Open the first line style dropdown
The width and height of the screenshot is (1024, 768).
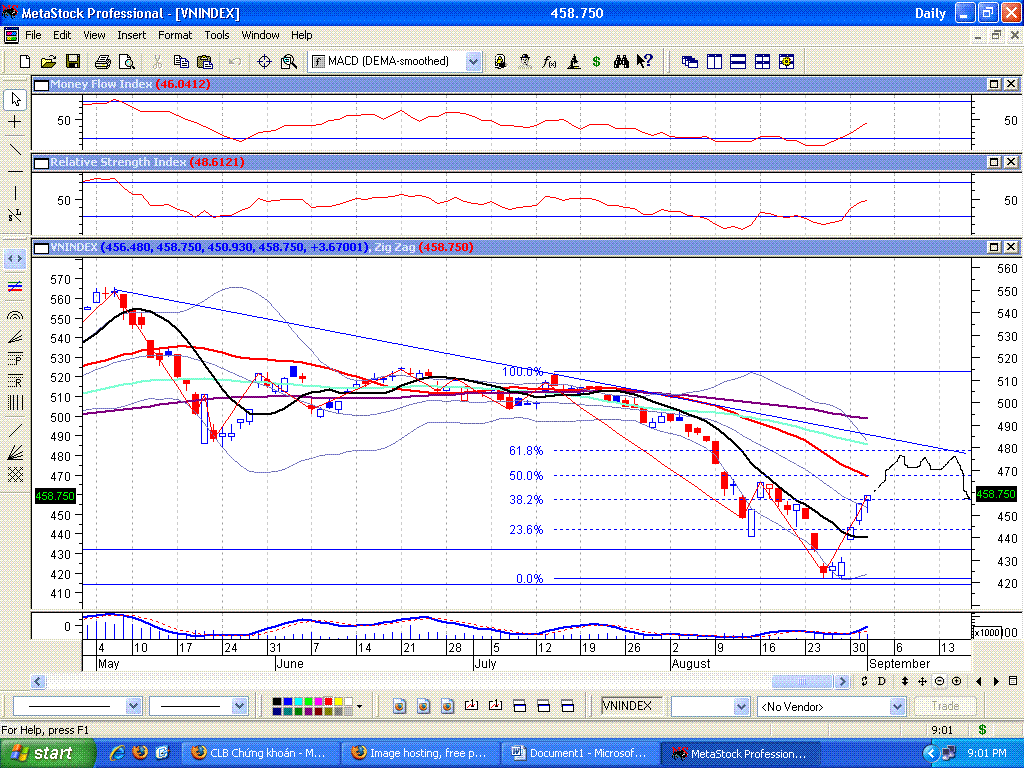click(133, 706)
